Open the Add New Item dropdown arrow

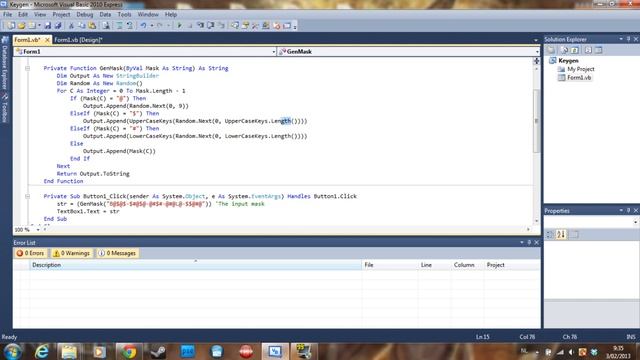point(39,26)
